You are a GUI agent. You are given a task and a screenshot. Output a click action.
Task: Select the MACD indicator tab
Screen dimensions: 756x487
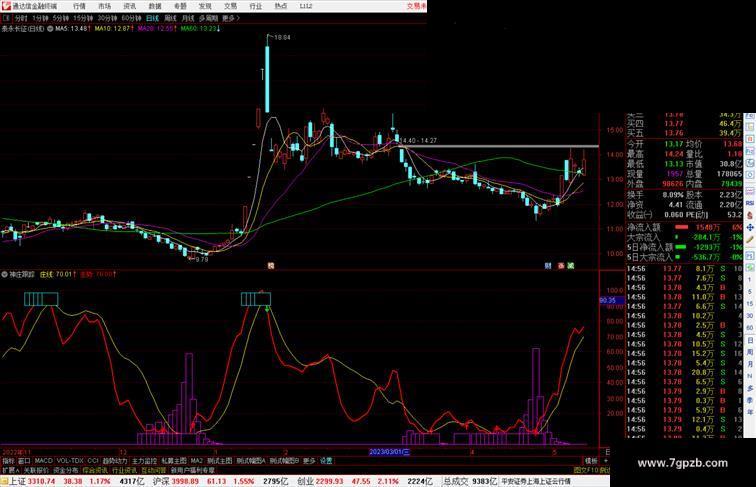pos(43,461)
